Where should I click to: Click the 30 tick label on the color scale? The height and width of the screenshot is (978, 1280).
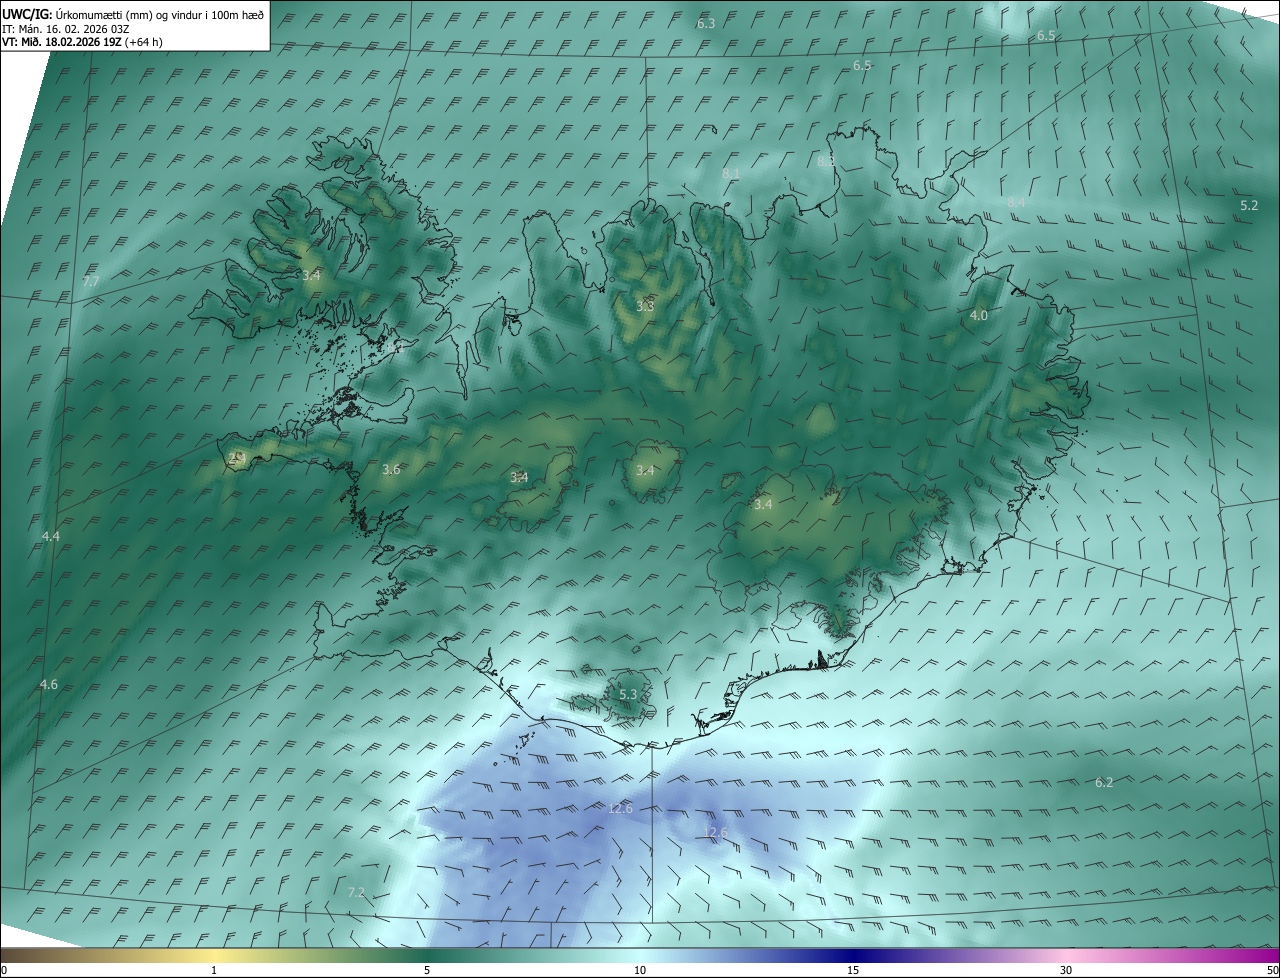point(1066,970)
